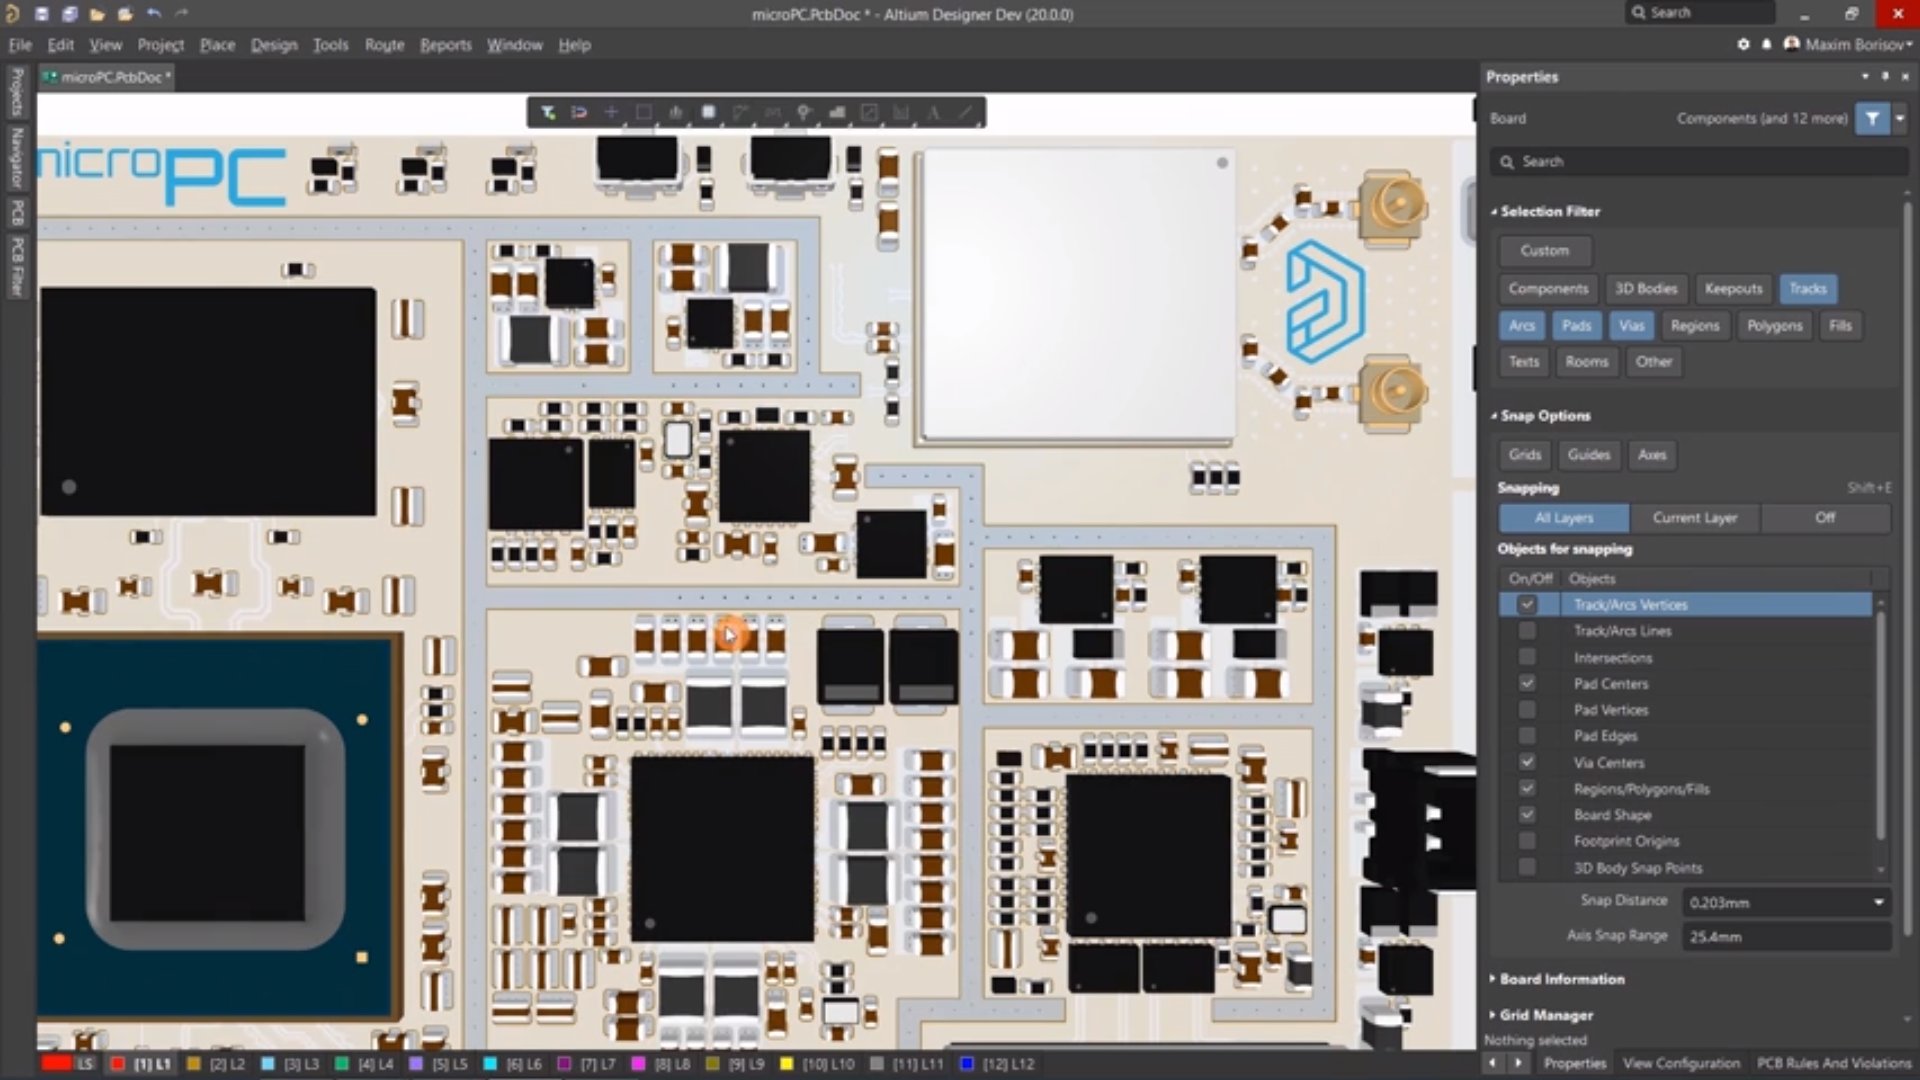Open the Design menu

[x=274, y=45]
